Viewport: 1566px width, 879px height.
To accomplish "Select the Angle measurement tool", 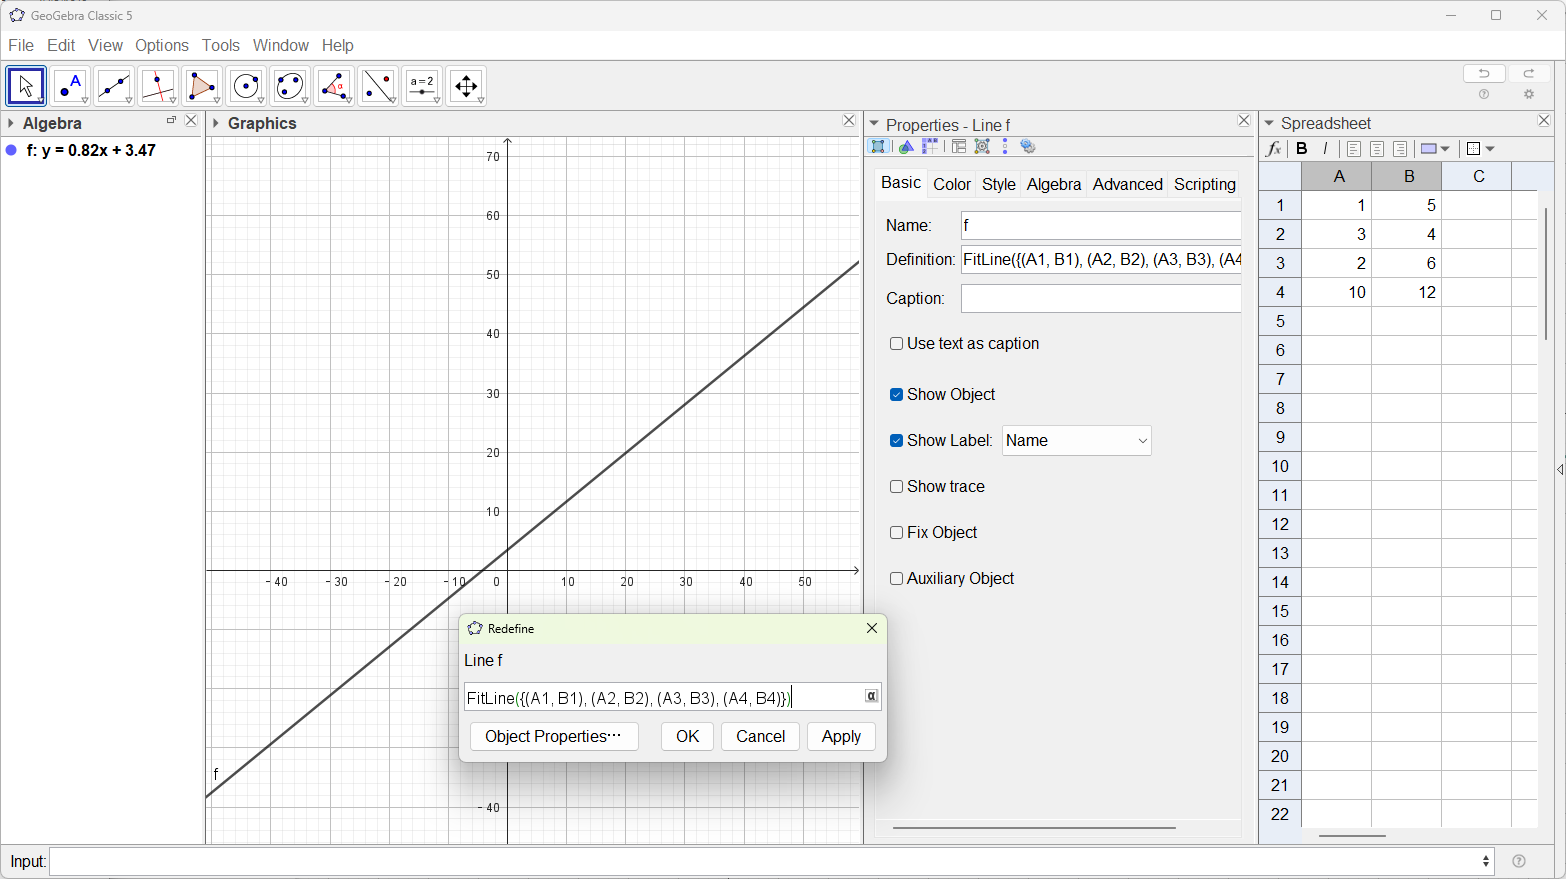I will (x=334, y=86).
